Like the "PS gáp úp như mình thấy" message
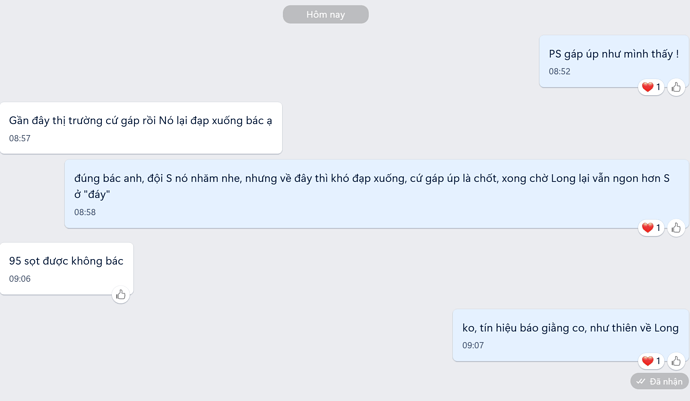The width and height of the screenshot is (690, 401). tap(676, 87)
